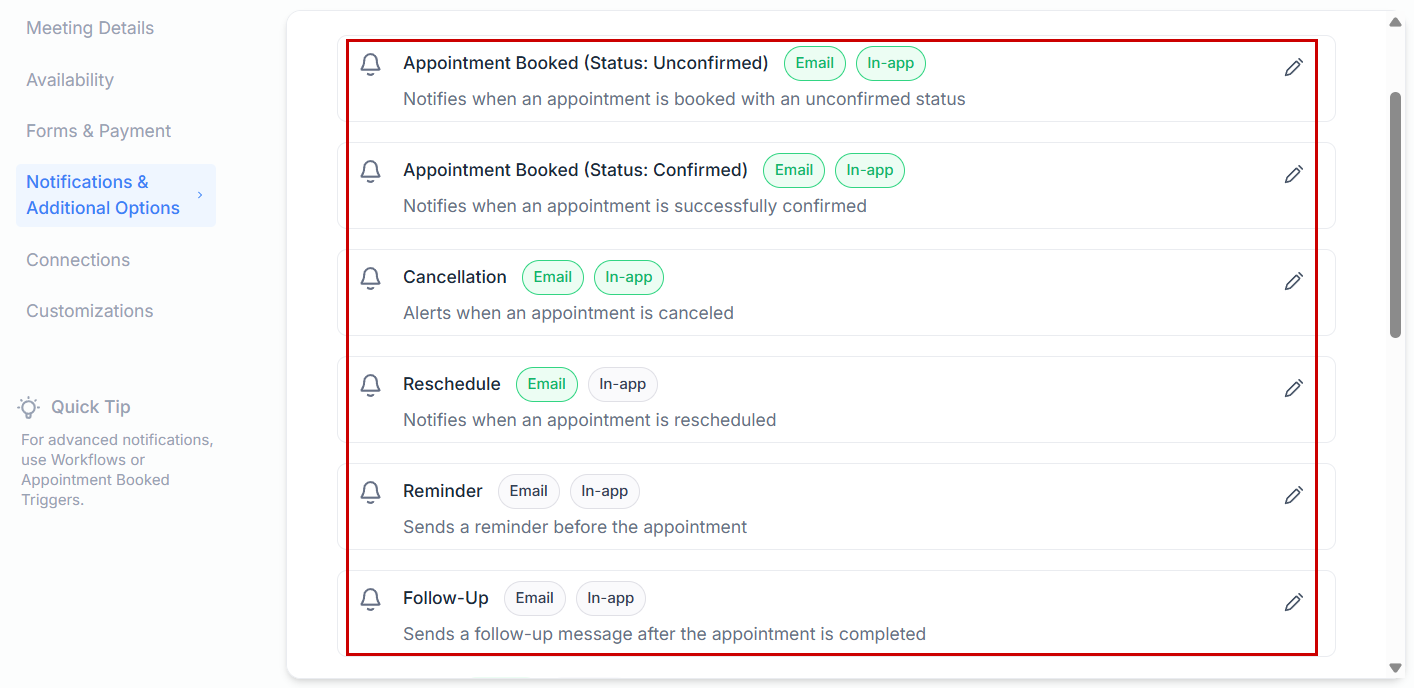The height and width of the screenshot is (688, 1414).
Task: Switch to the Customizations section
Action: click(90, 311)
